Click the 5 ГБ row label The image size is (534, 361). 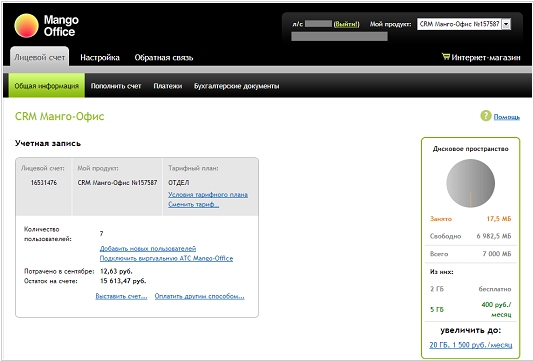click(x=437, y=310)
